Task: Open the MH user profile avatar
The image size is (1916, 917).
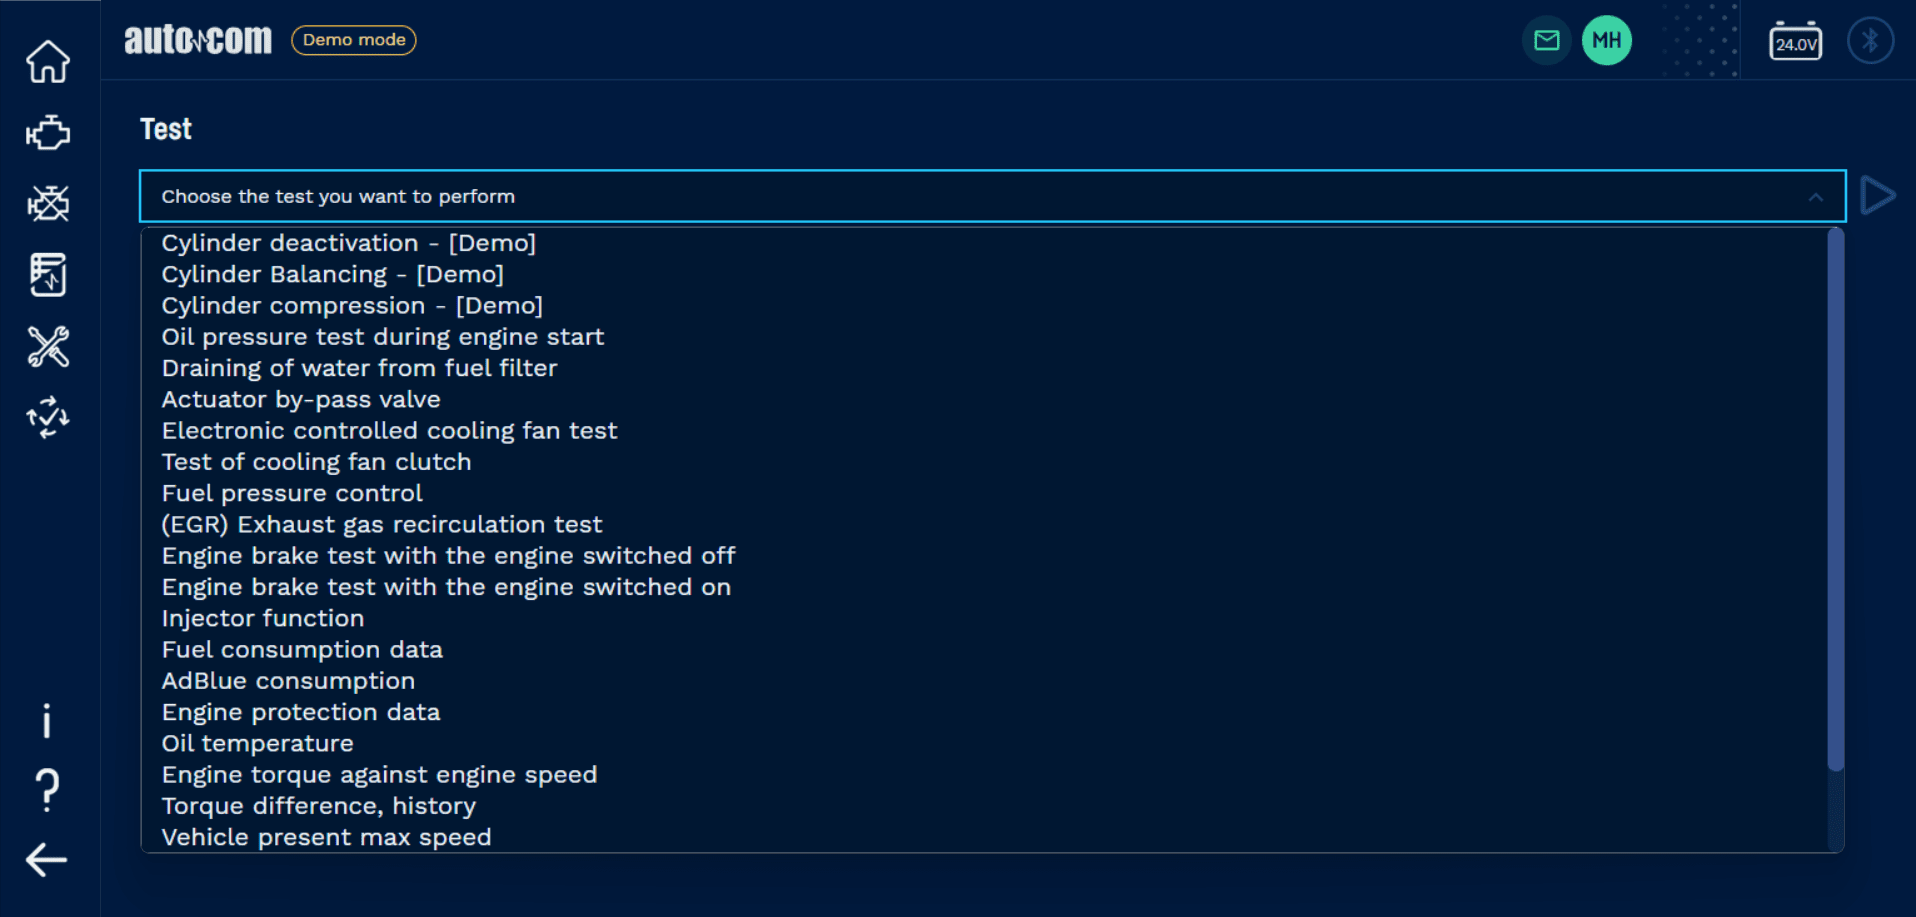Action: pyautogui.click(x=1606, y=41)
